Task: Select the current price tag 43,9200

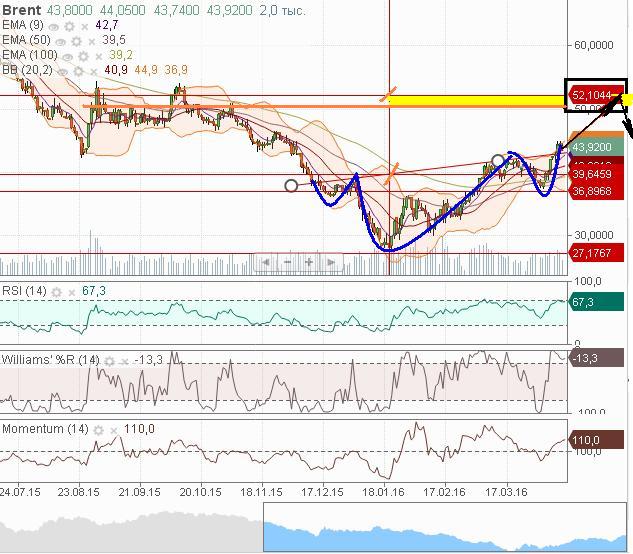Action: [596, 147]
